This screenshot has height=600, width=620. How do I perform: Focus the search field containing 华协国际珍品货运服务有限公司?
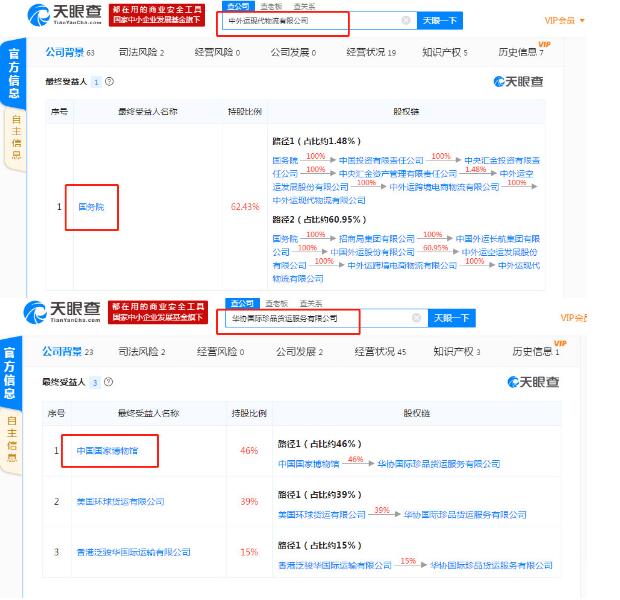pyautogui.click(x=310, y=318)
